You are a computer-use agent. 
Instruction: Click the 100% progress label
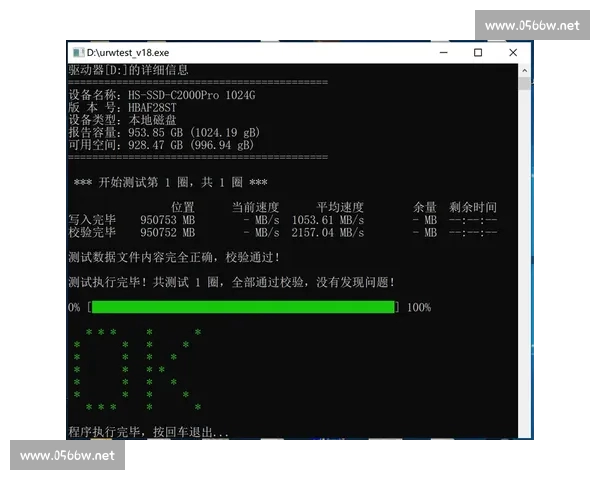418,307
